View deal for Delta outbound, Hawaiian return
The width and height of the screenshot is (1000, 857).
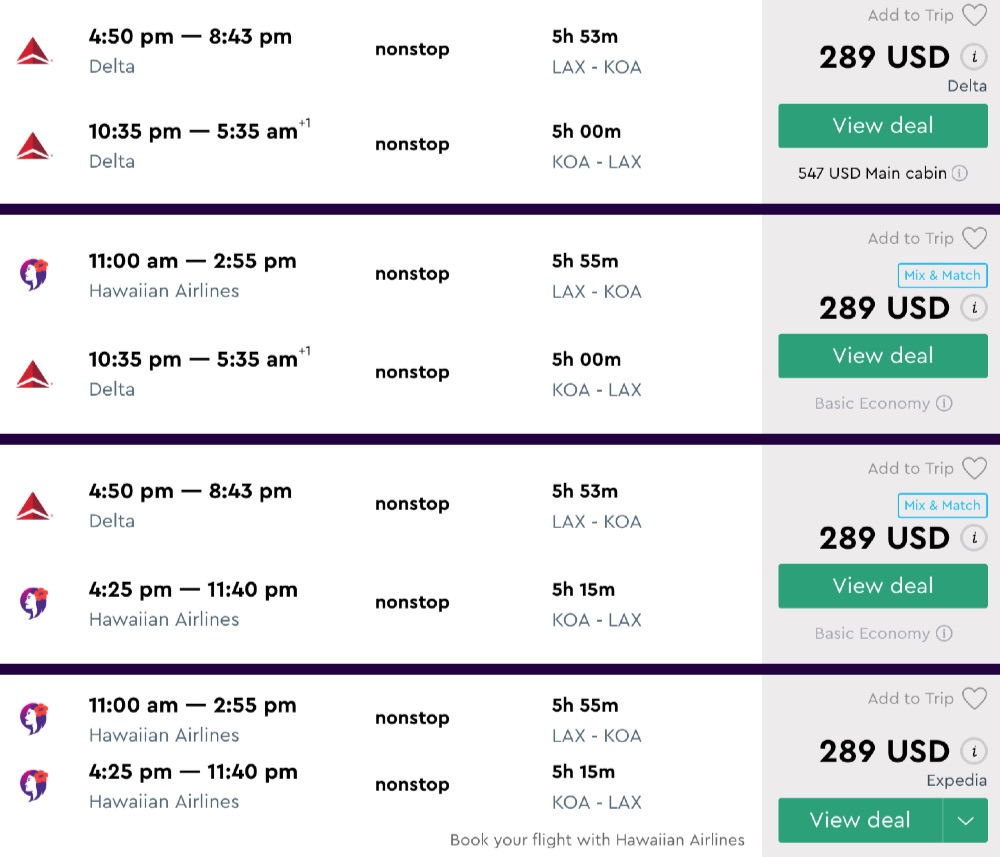(x=882, y=586)
